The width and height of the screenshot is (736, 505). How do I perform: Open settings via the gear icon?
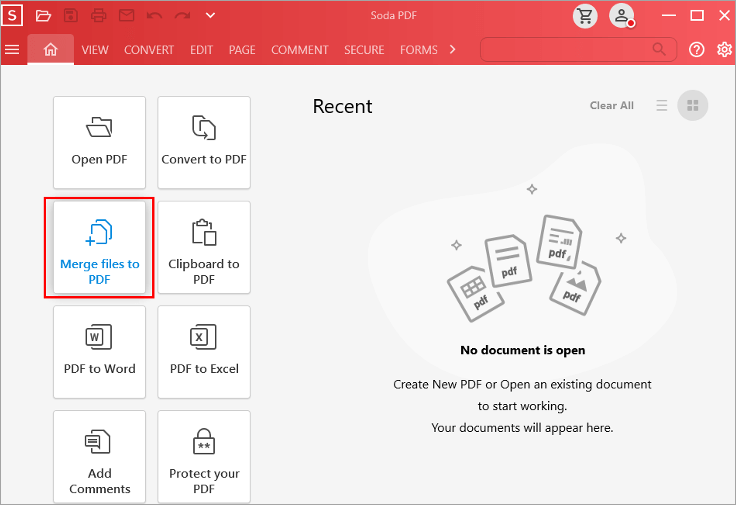tap(724, 49)
